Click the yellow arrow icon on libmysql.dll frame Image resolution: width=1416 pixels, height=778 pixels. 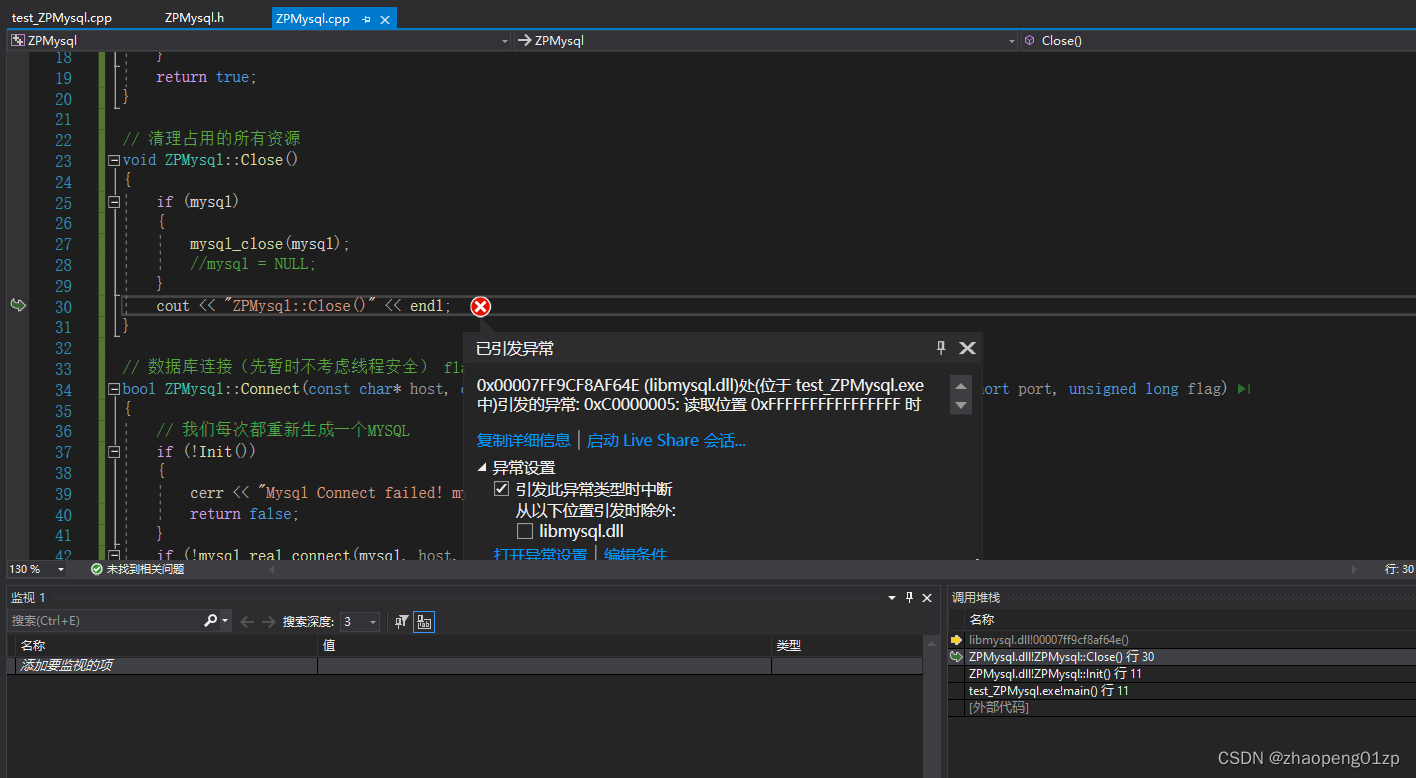pos(956,640)
